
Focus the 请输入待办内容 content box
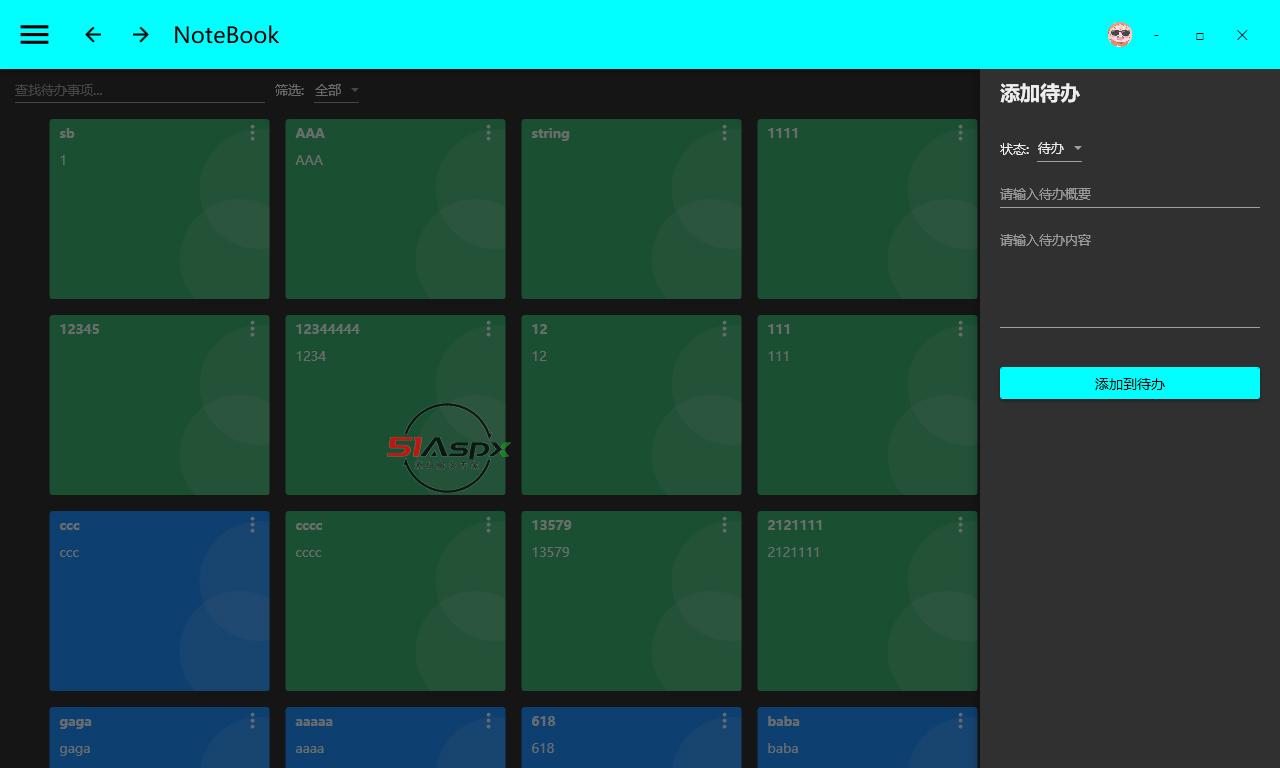pos(1130,277)
